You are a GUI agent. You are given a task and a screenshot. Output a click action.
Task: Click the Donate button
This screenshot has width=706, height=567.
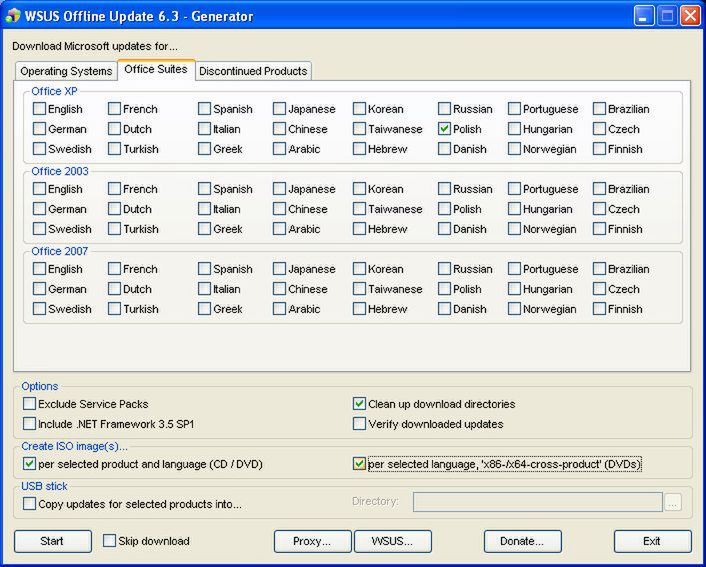(x=523, y=541)
